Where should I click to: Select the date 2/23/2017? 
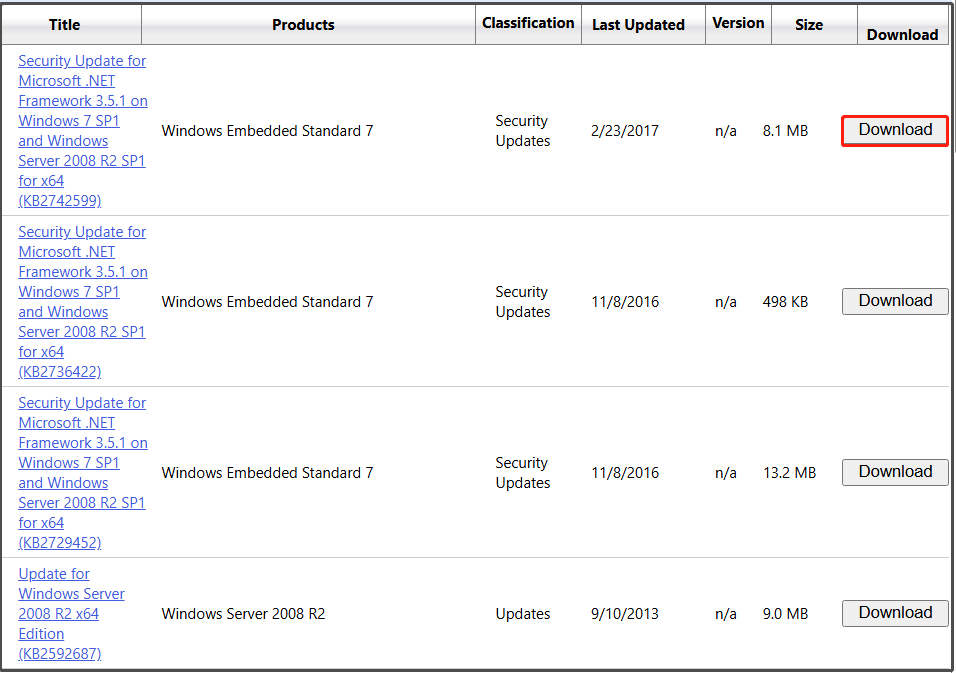625,131
